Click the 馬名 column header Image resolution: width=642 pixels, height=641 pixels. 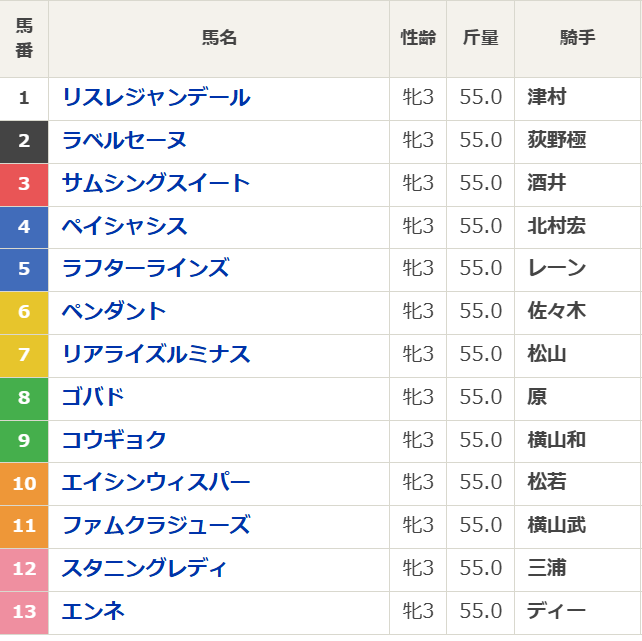[x=219, y=38]
